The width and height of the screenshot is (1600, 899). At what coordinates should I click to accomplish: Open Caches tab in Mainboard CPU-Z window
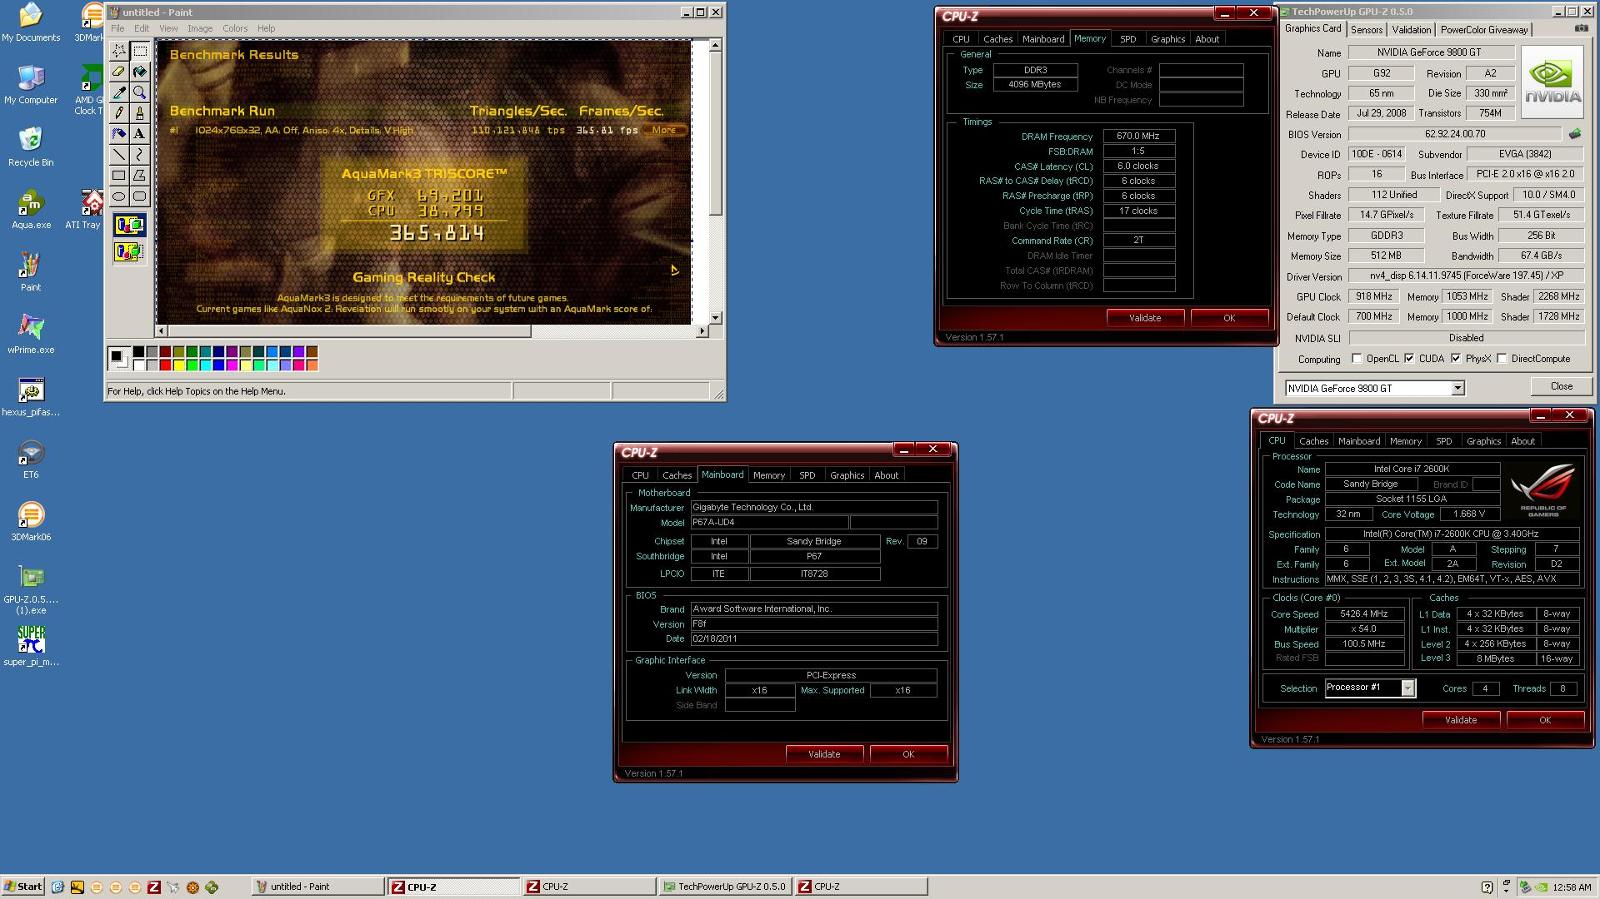click(677, 475)
